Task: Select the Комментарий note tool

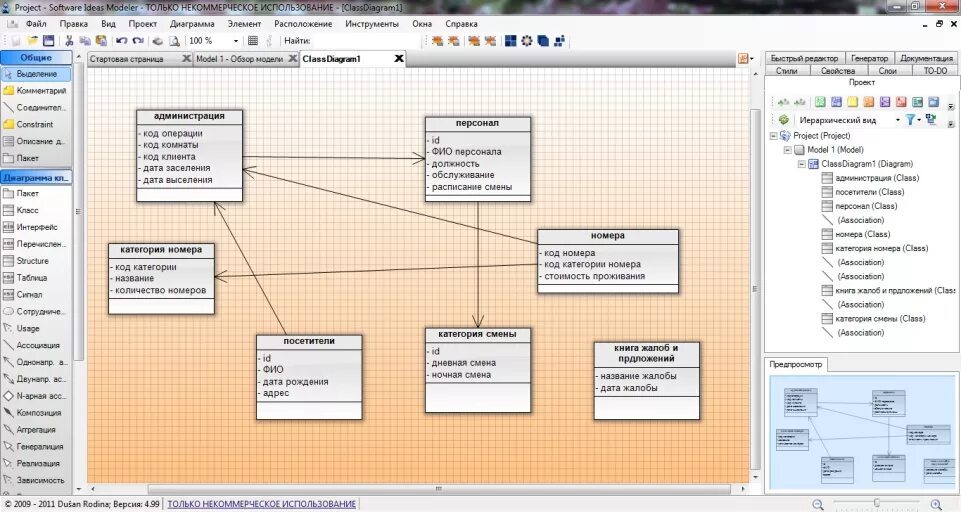Action: coord(36,90)
